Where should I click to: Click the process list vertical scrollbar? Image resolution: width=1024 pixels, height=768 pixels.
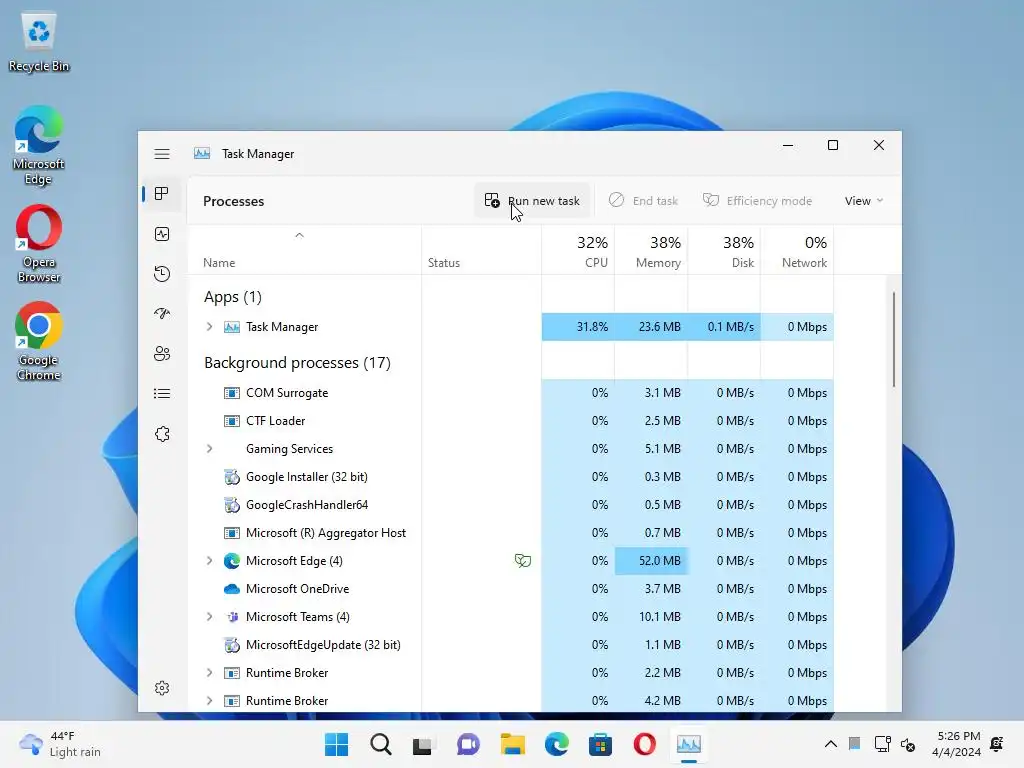point(893,340)
